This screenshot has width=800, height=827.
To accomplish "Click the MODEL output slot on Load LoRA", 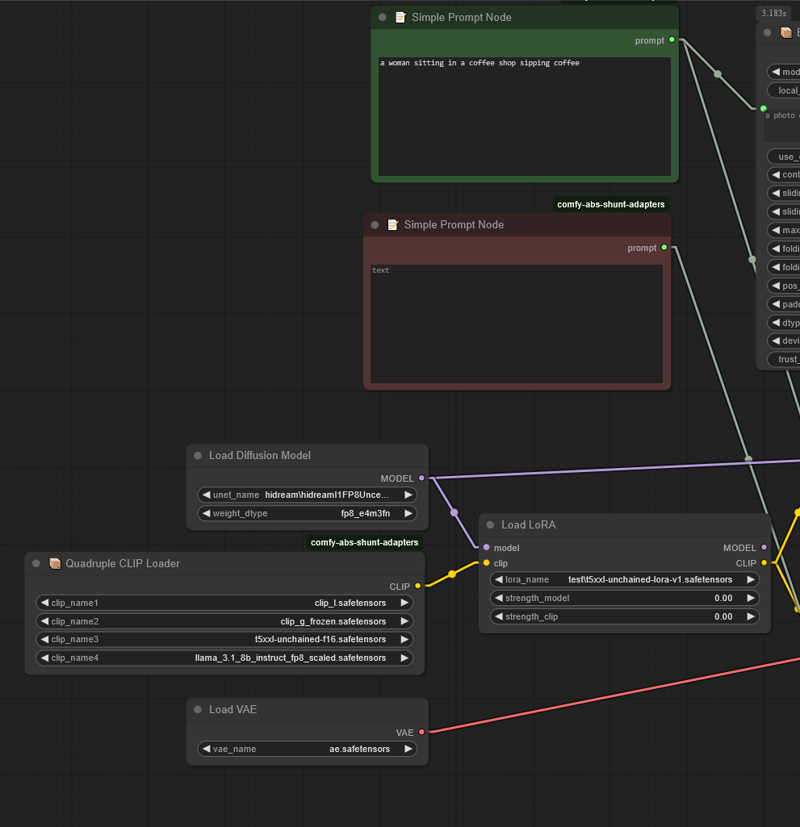I will click(x=764, y=547).
